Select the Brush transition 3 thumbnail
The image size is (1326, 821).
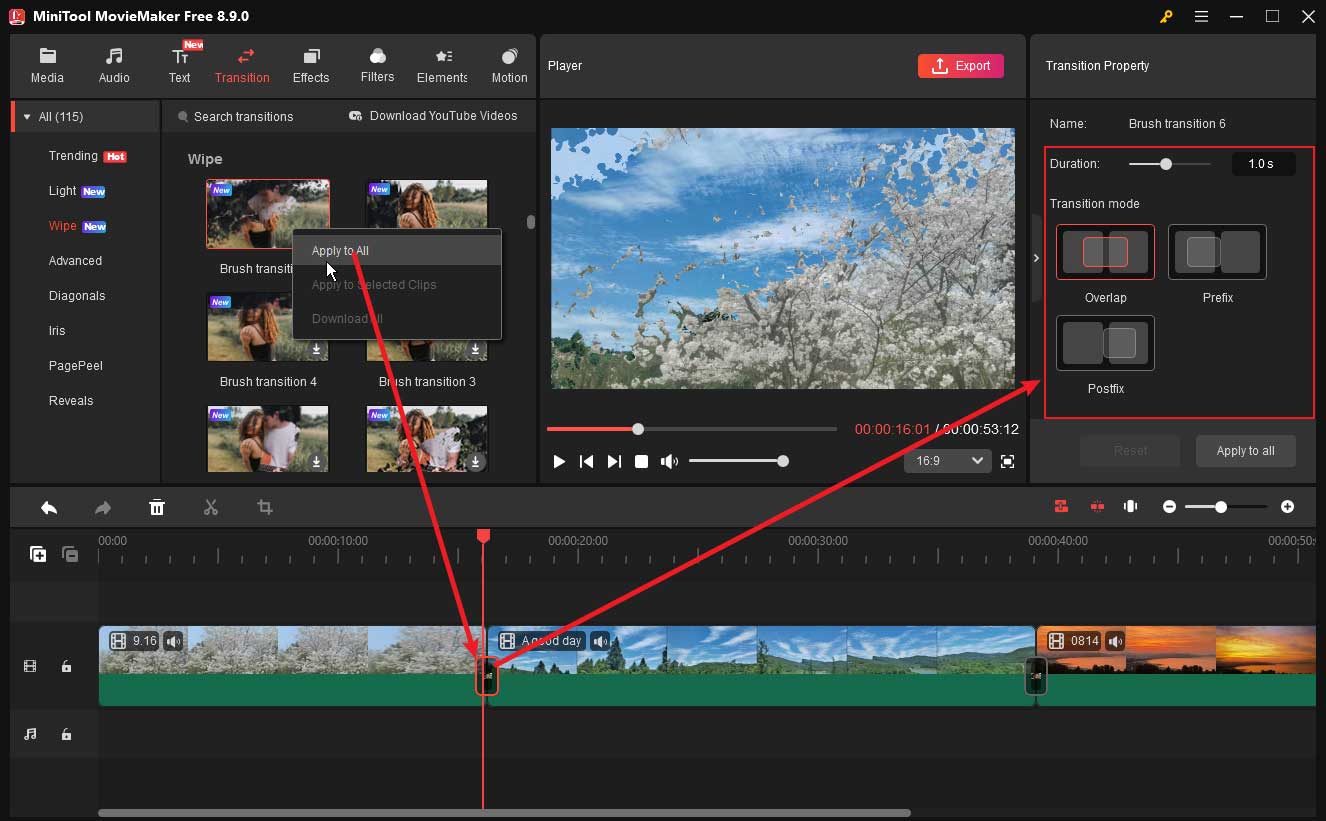427,327
